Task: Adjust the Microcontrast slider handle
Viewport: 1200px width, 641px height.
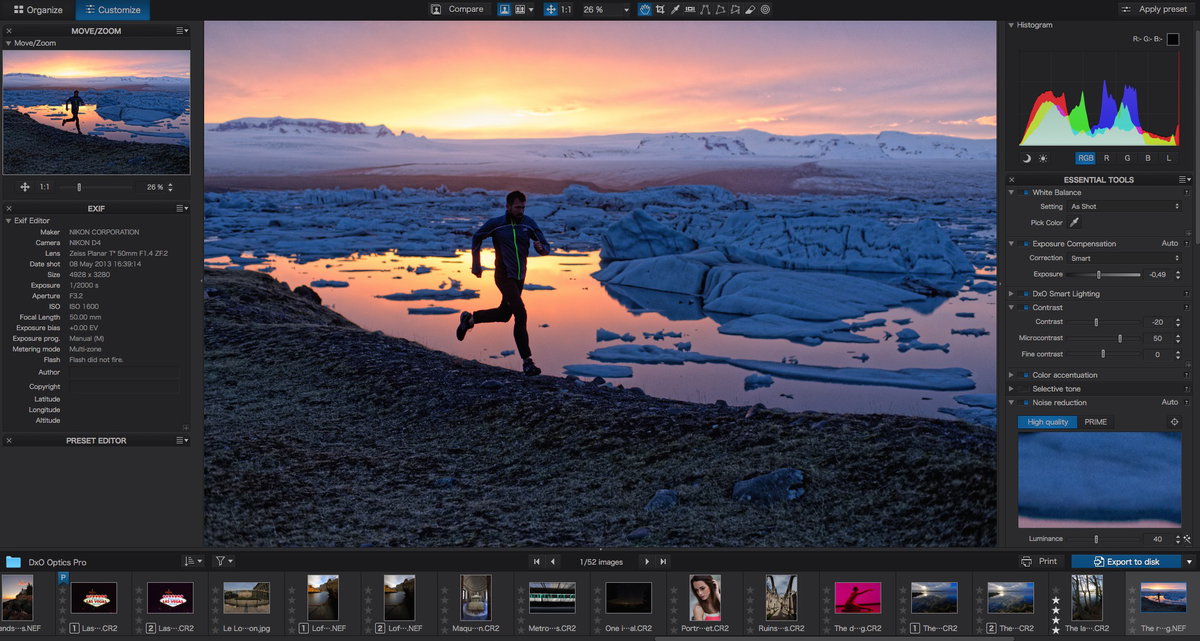Action: [x=1120, y=338]
